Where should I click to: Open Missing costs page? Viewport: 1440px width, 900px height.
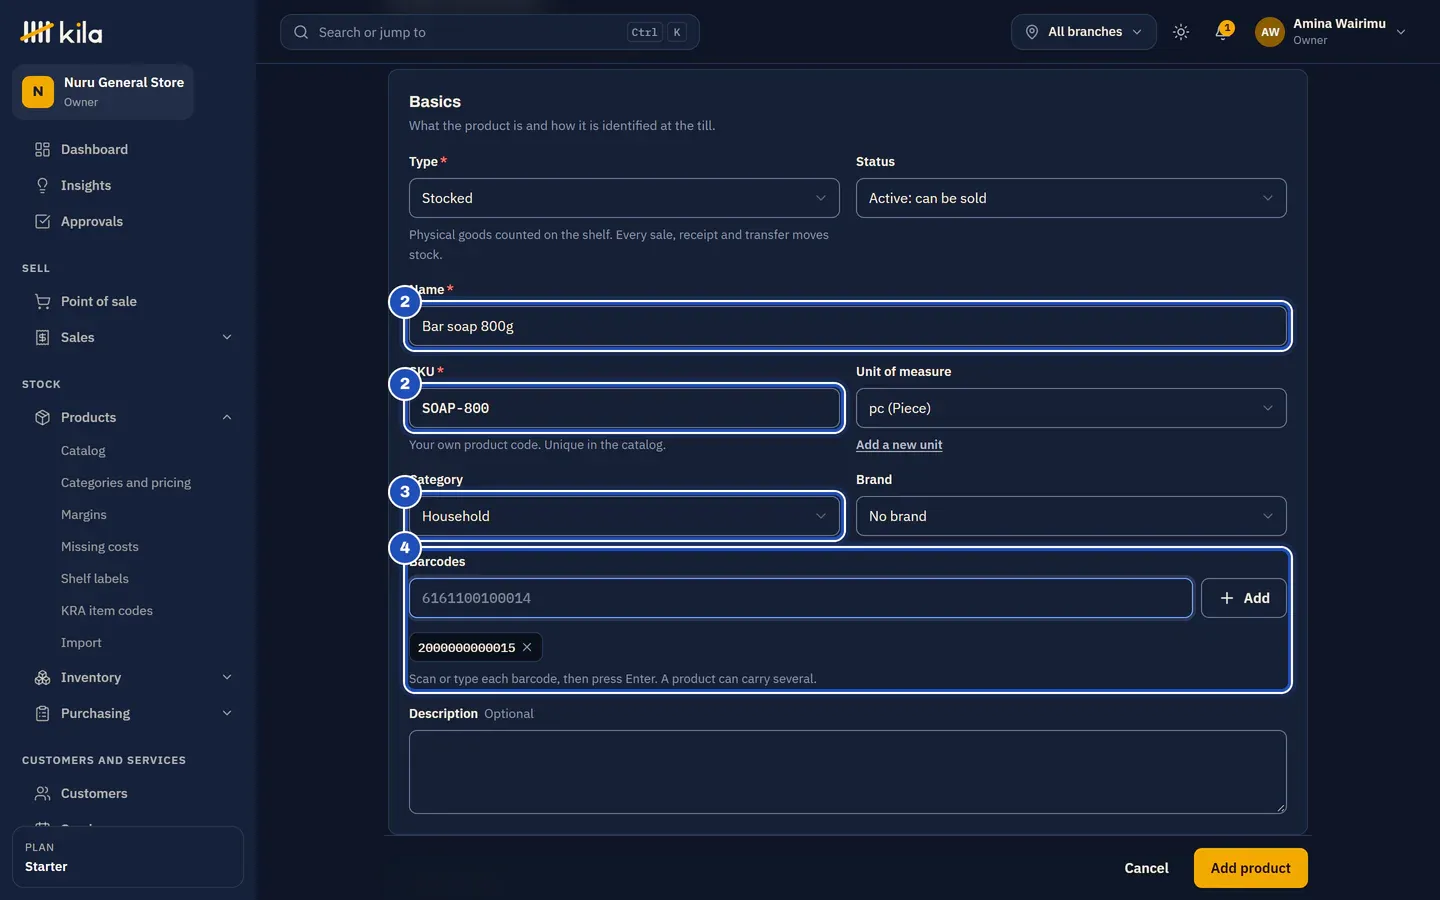[100, 547]
